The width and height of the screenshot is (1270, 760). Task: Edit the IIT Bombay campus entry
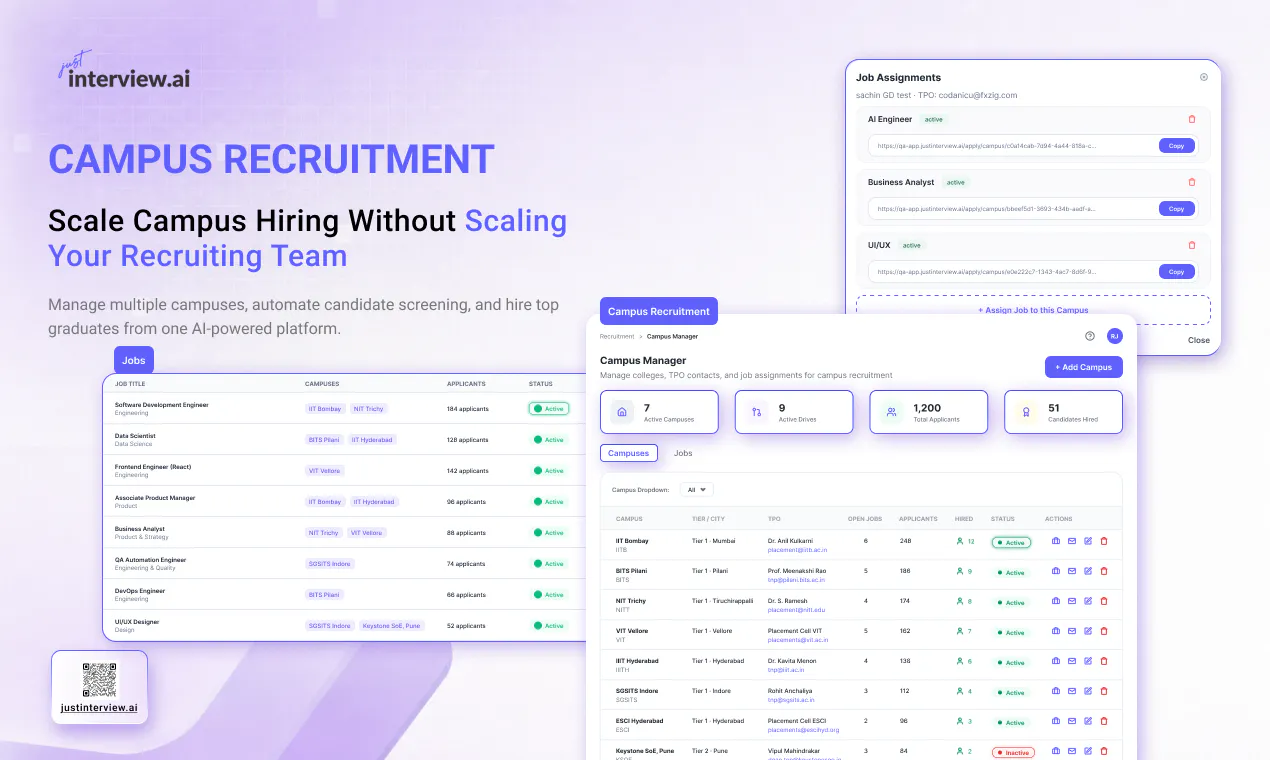pyautogui.click(x=1088, y=541)
